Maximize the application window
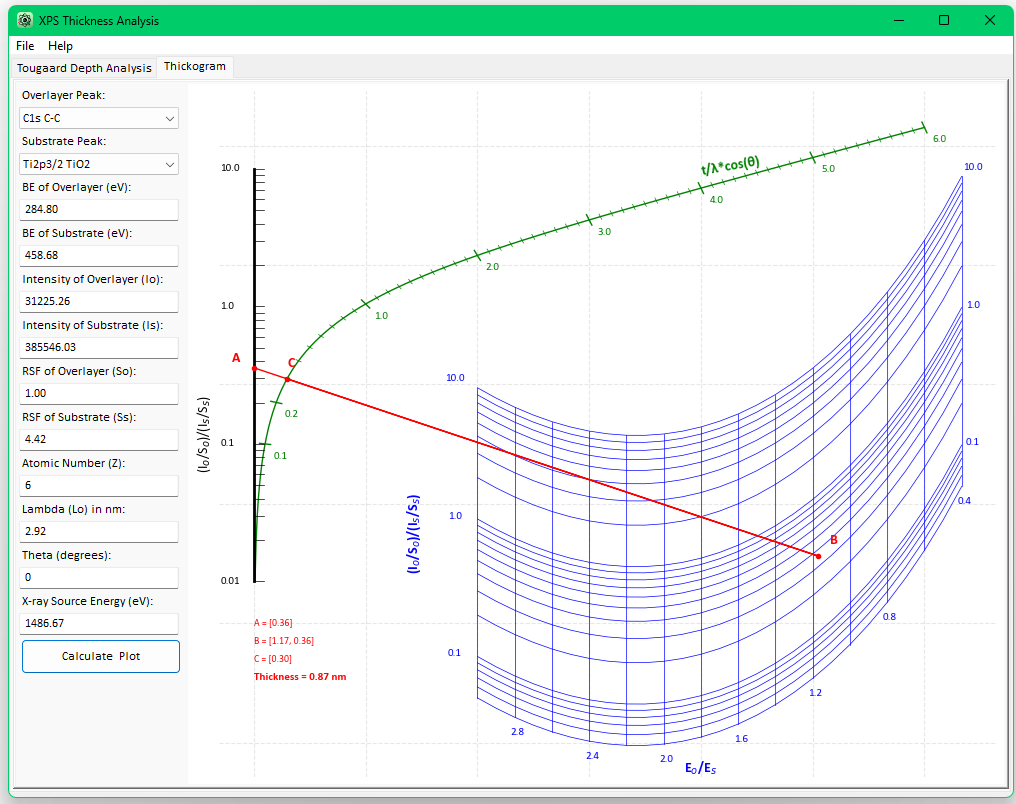This screenshot has width=1016, height=804. coord(944,20)
